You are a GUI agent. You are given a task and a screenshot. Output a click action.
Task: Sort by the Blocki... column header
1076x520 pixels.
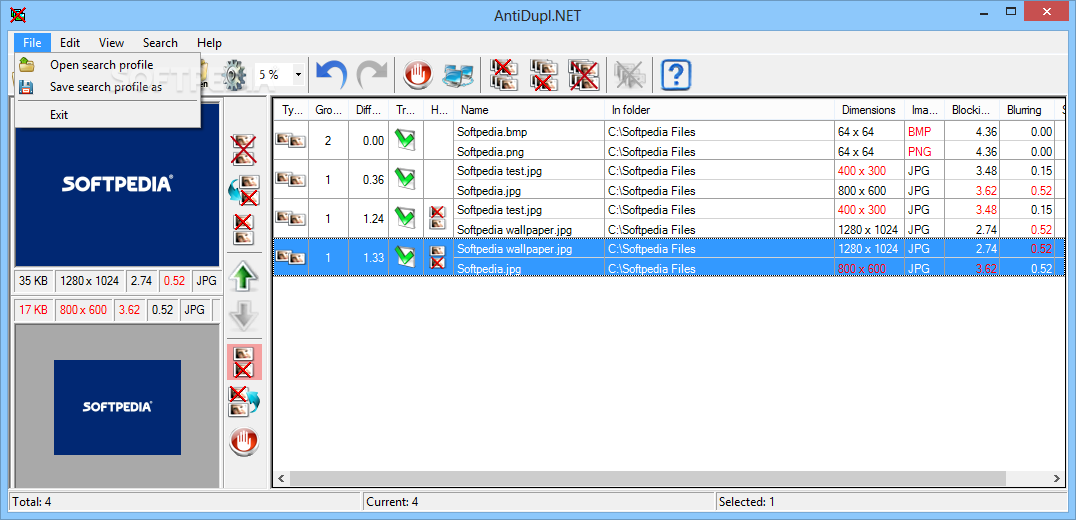point(972,110)
